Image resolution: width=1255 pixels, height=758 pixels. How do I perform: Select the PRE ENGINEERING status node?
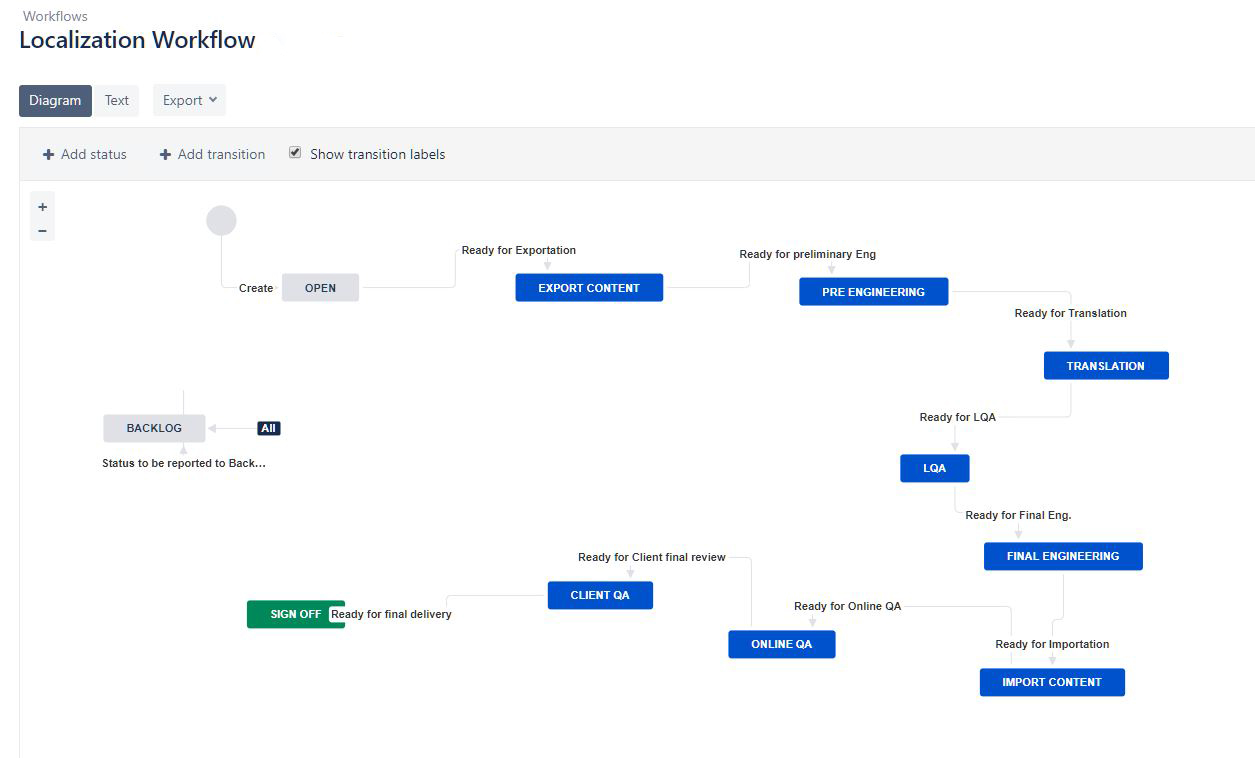[873, 291]
